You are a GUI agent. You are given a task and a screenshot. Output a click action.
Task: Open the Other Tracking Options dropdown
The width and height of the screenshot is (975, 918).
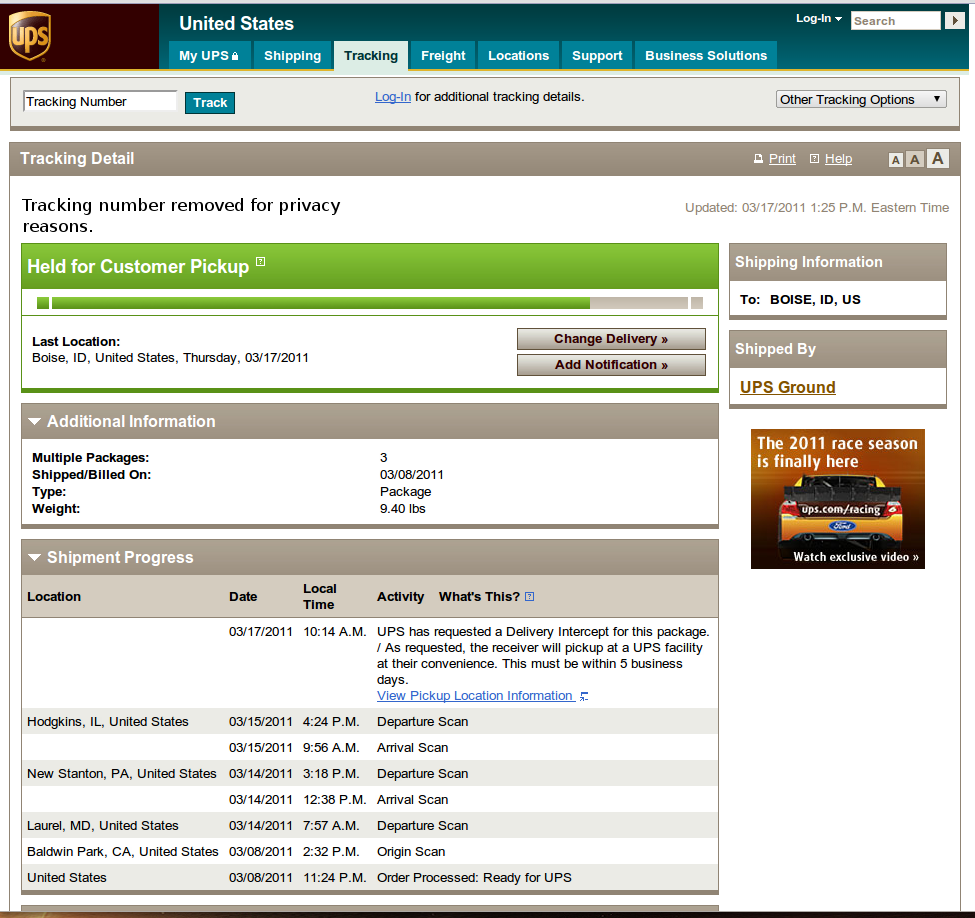pyautogui.click(x=861, y=100)
